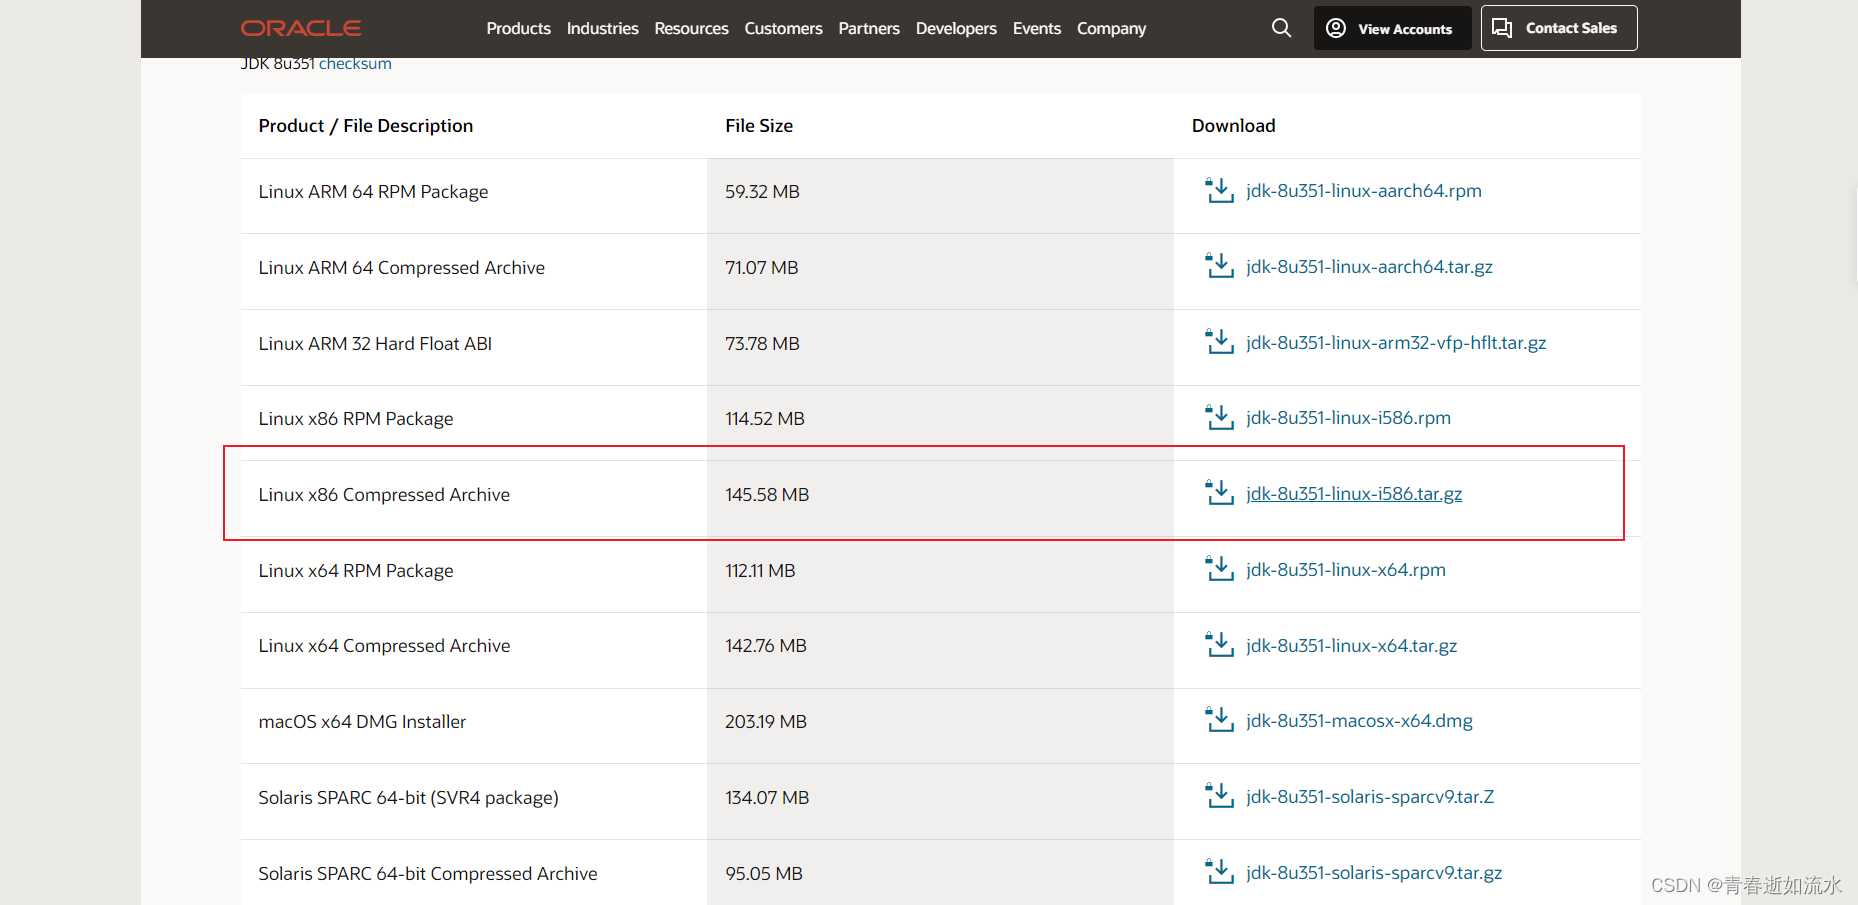This screenshot has height=905, width=1858.
Task: Open the Events menu
Action: (x=1036, y=28)
